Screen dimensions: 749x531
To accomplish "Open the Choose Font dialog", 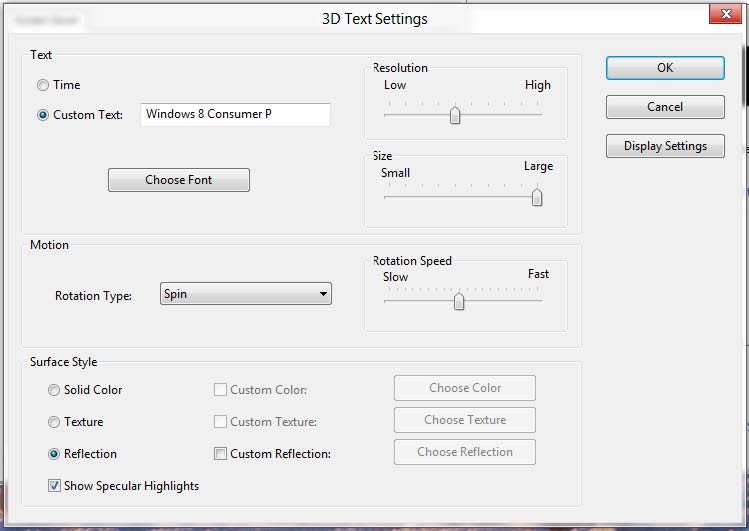I will tap(179, 180).
